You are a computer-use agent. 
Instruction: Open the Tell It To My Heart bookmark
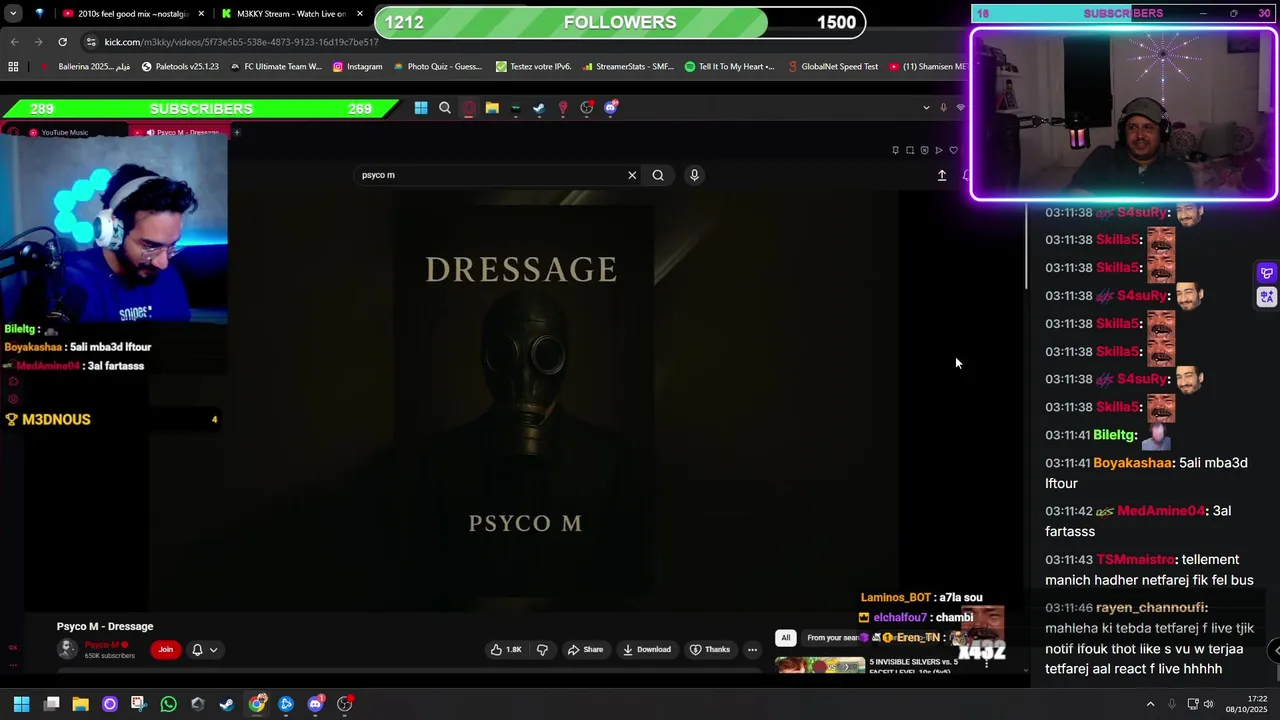coord(729,67)
